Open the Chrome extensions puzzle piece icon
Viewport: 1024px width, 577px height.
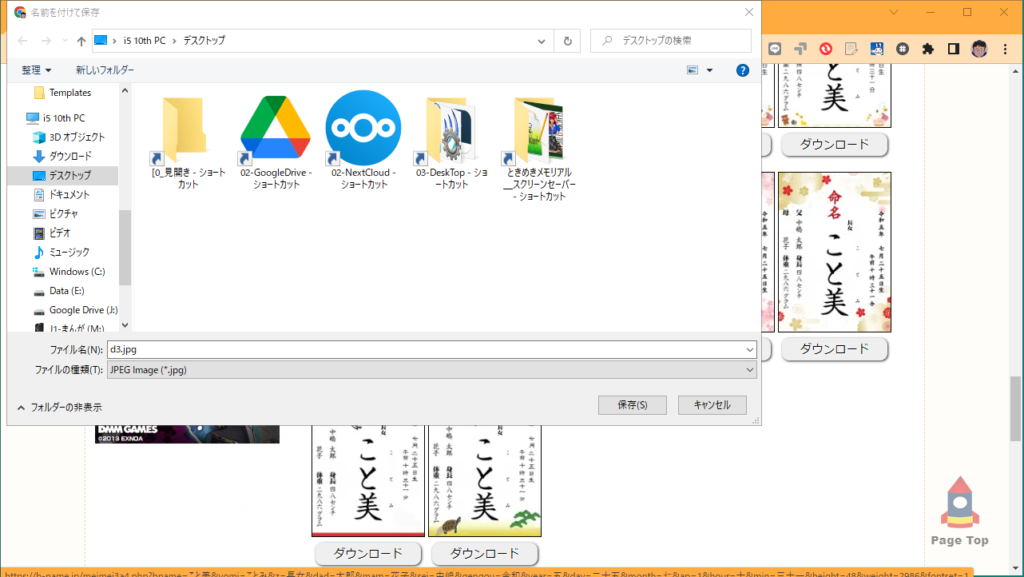point(927,47)
